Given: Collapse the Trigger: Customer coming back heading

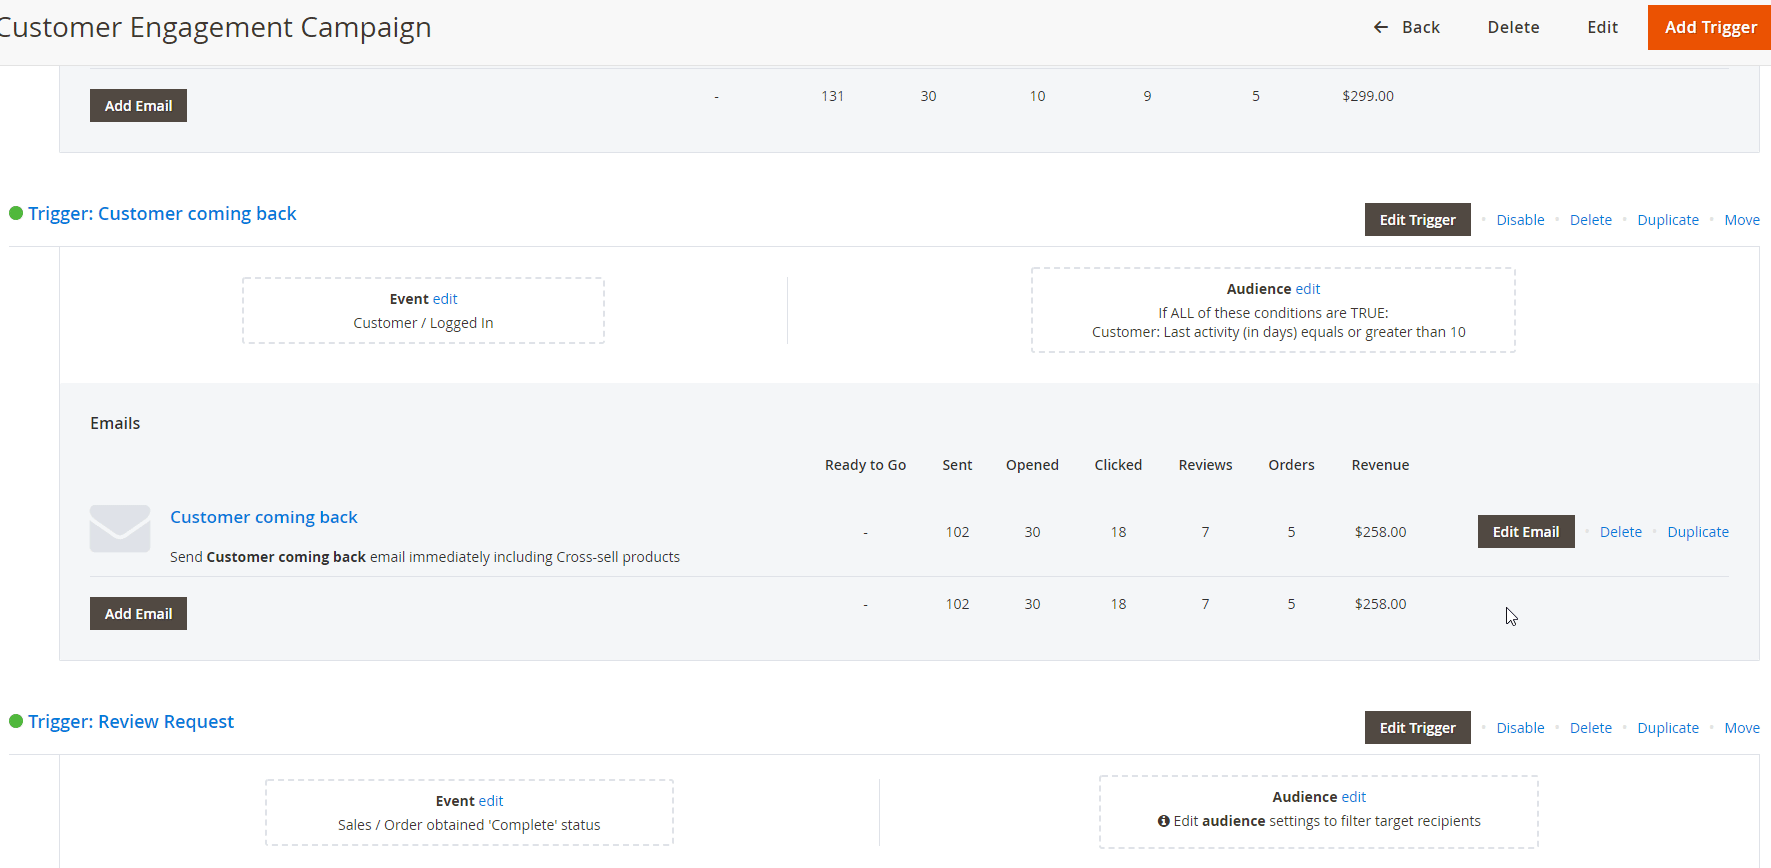Looking at the screenshot, I should point(162,214).
